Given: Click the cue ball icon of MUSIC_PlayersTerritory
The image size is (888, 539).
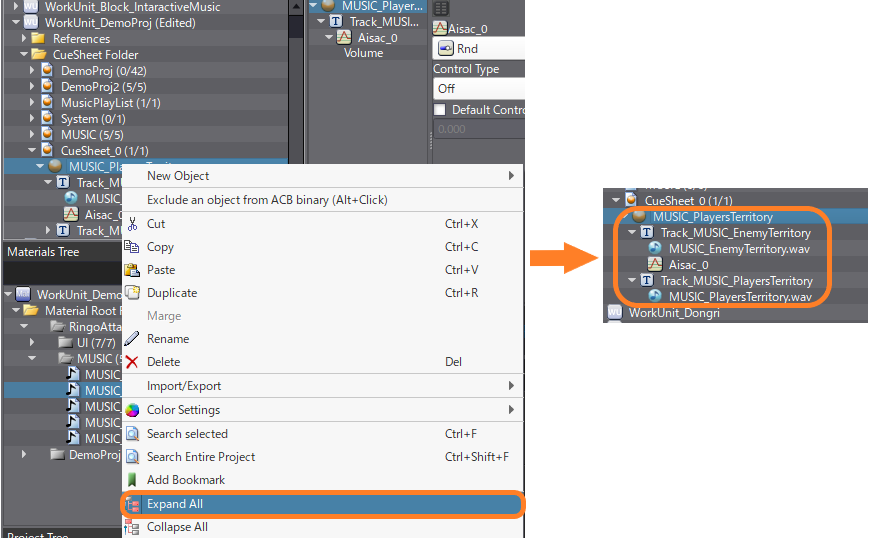Looking at the screenshot, I should click(x=639, y=216).
